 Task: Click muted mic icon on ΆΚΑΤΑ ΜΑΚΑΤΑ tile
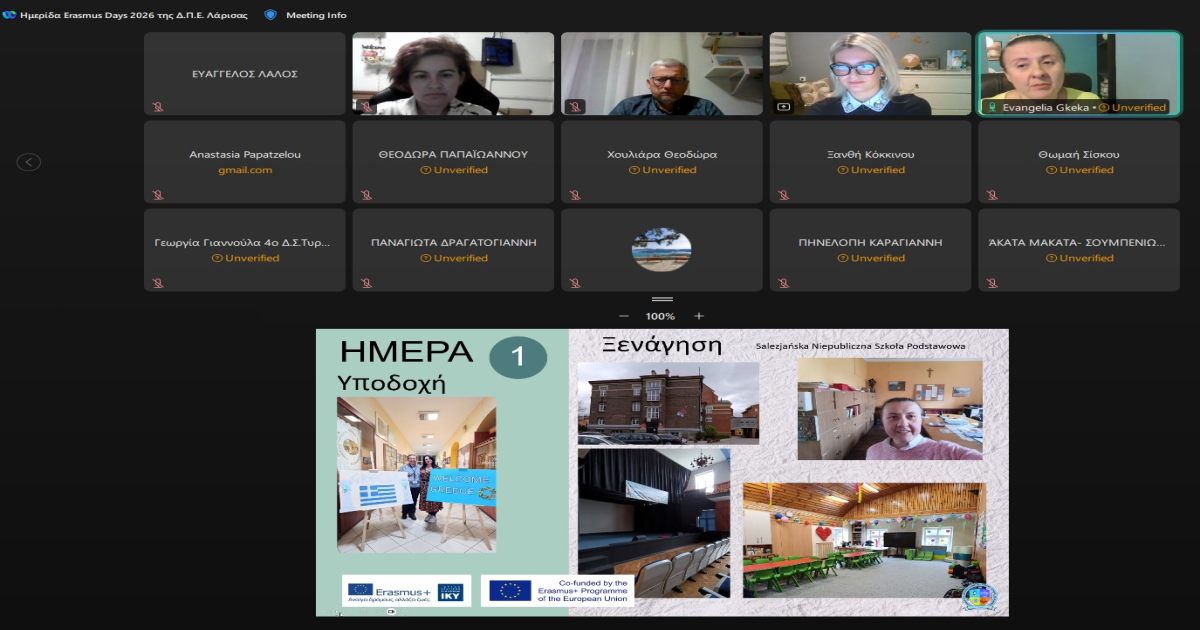(x=992, y=282)
